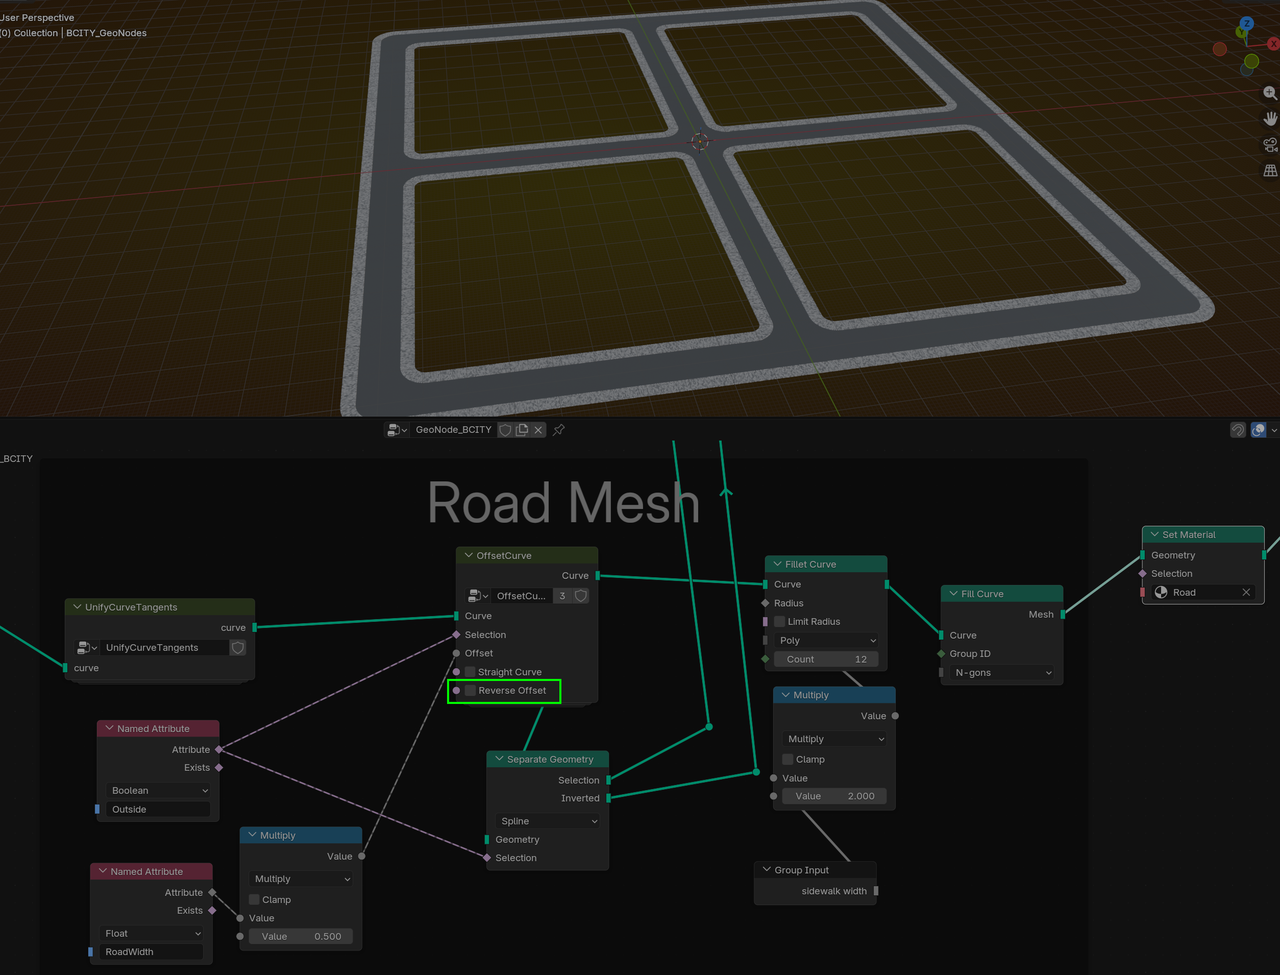Image resolution: width=1280 pixels, height=975 pixels.
Task: Toggle the fake user shield in OffsetCurve node
Action: [x=580, y=596]
